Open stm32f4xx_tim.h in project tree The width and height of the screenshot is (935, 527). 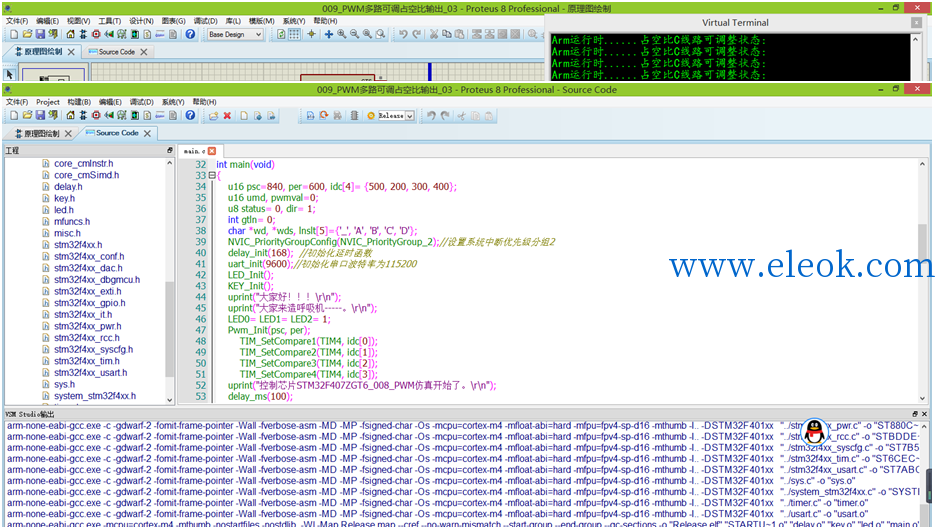[86, 361]
